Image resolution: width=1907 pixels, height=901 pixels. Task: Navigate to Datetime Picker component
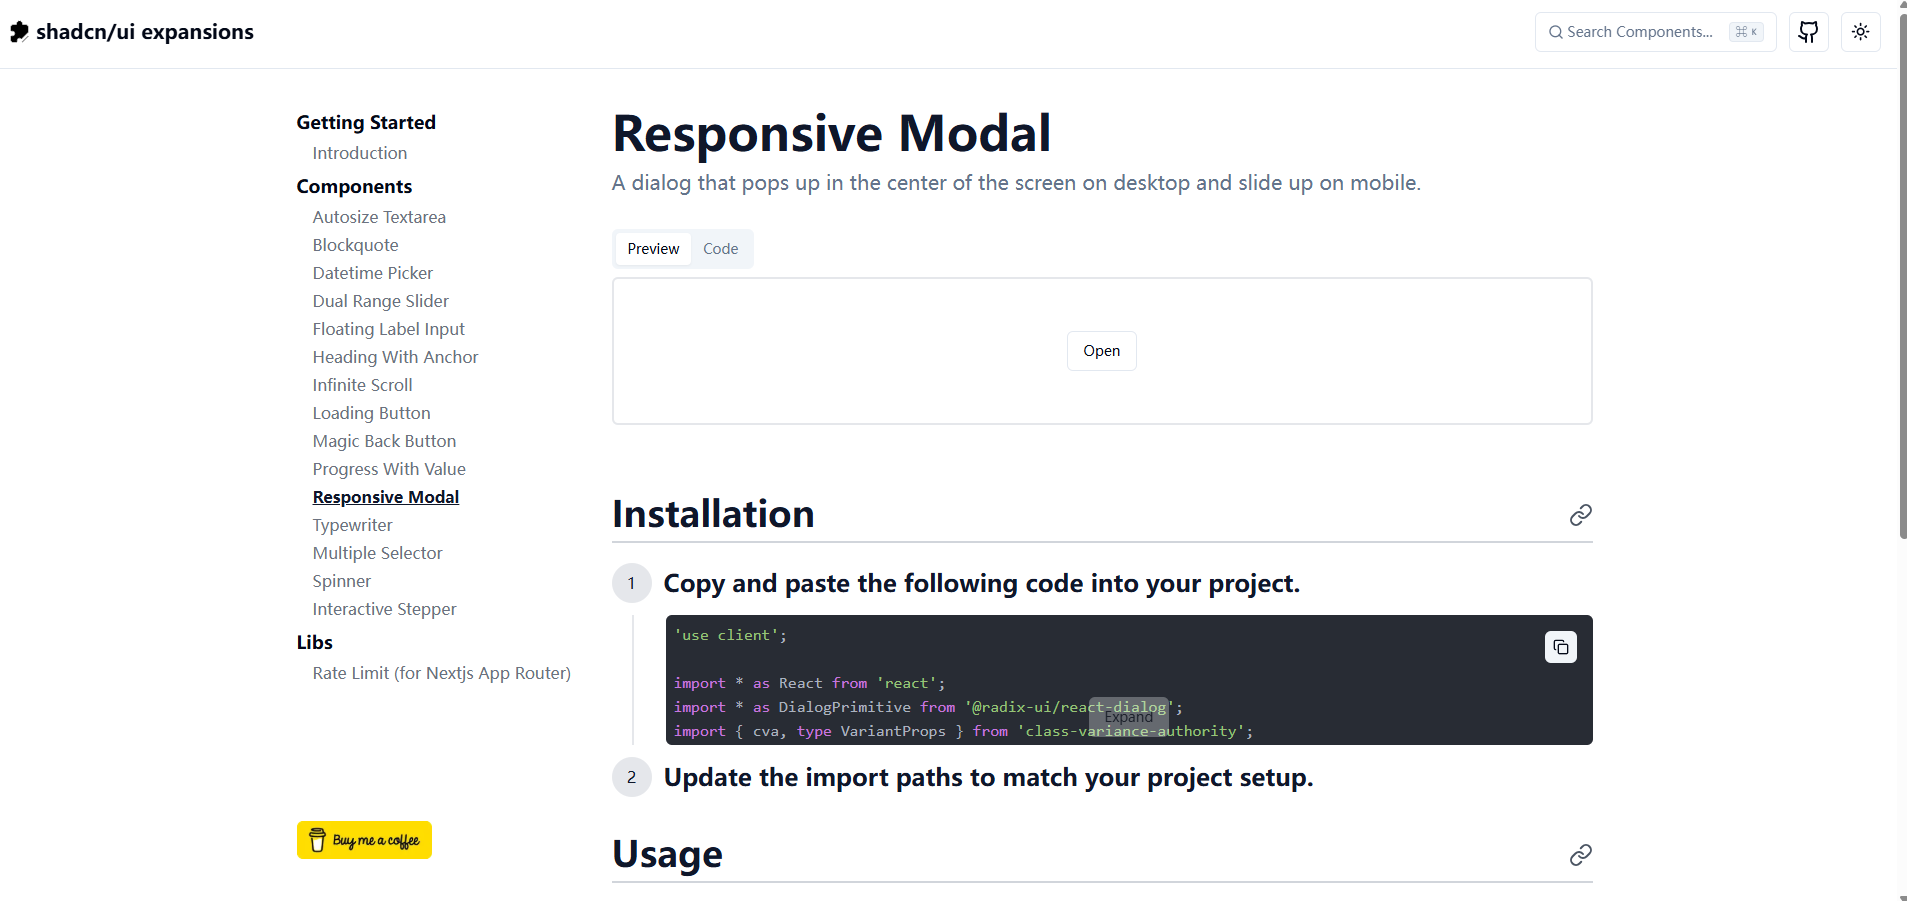(x=372, y=273)
